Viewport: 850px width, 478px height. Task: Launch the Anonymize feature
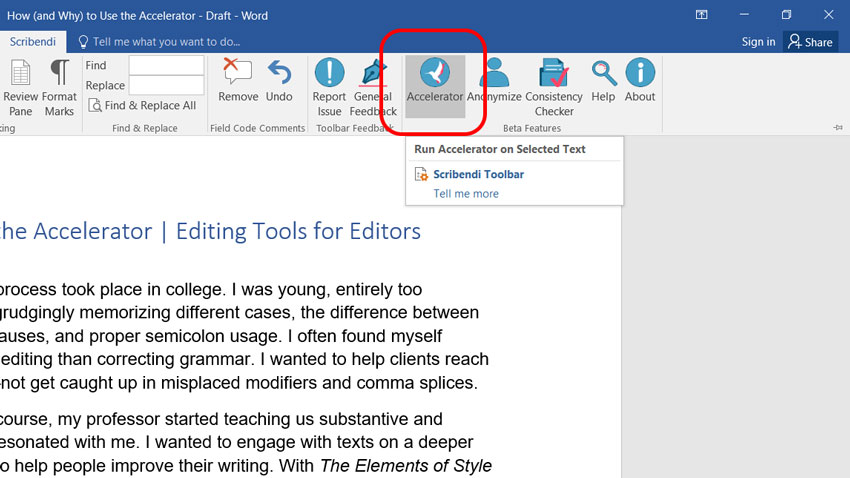tap(494, 80)
